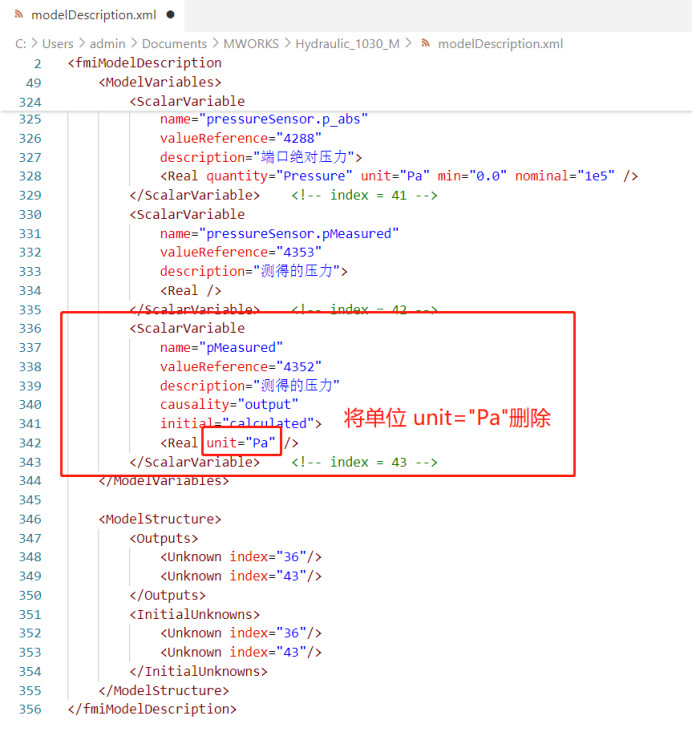Click Outputs opening tag

pyautogui.click(x=164, y=538)
